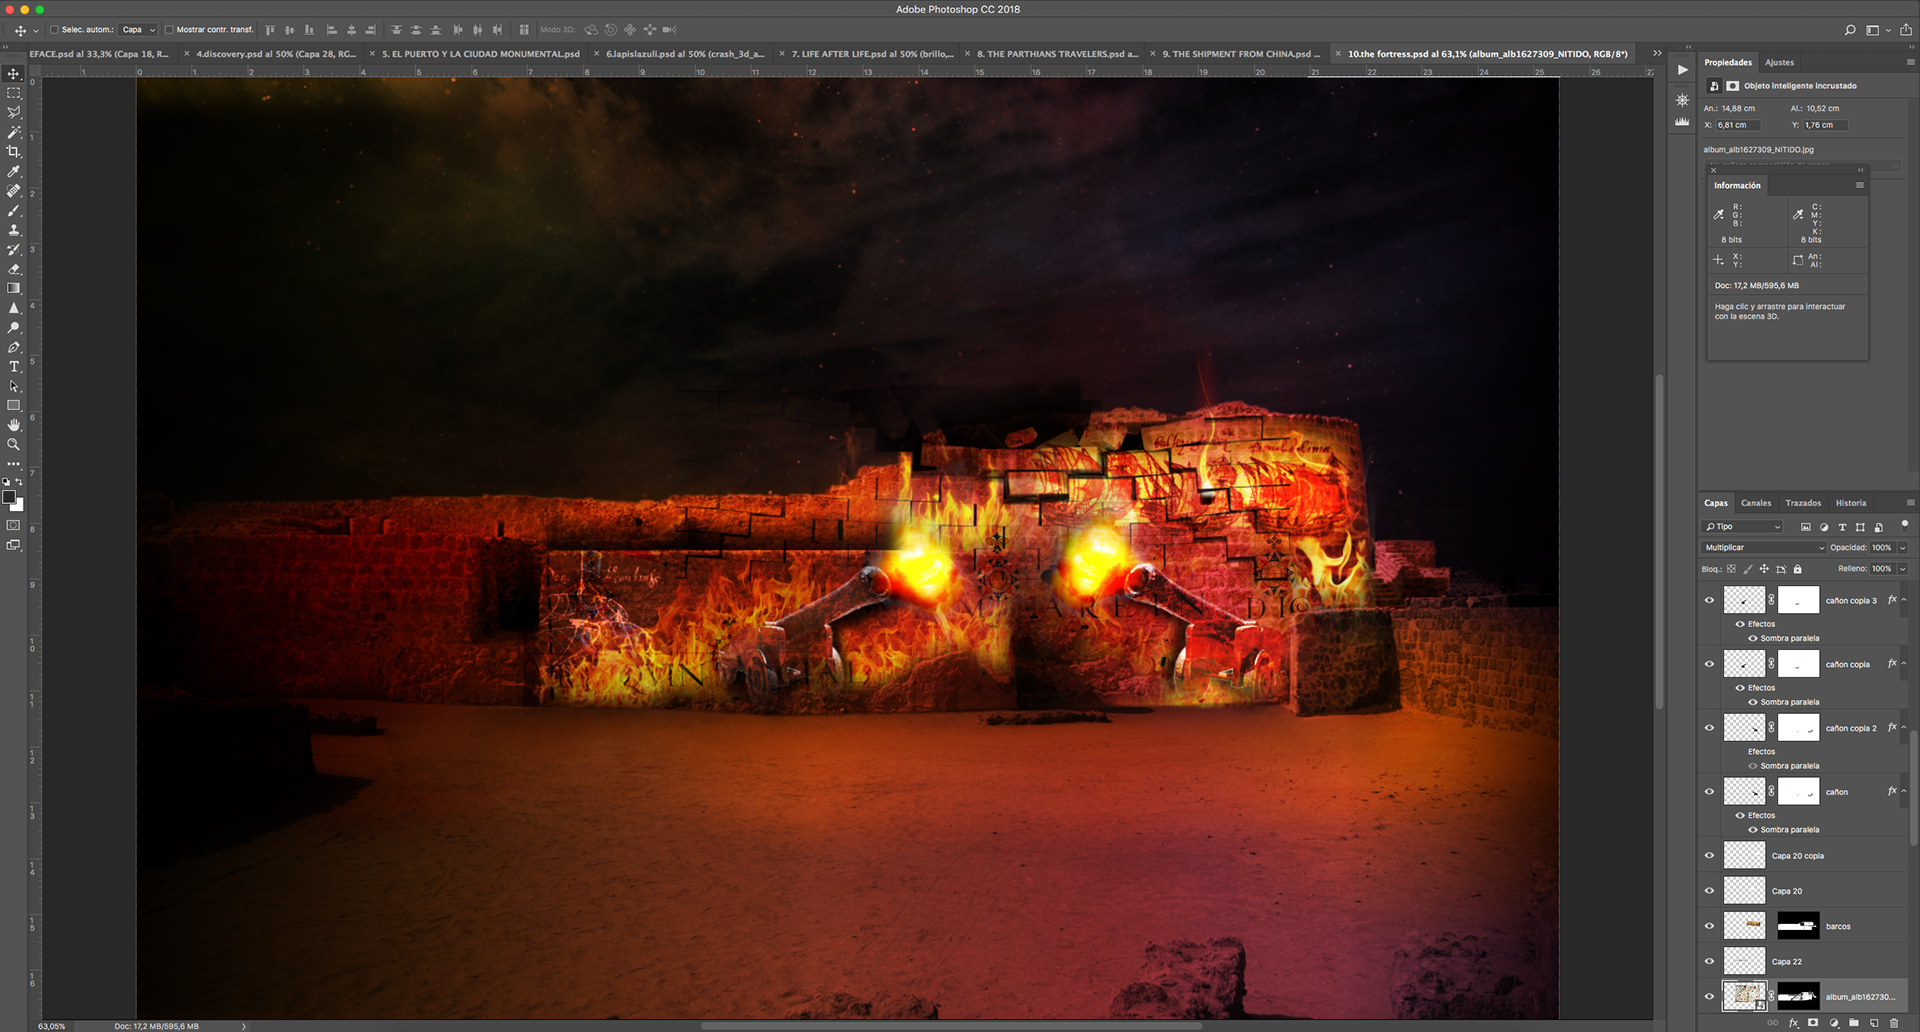This screenshot has width=1920, height=1032.
Task: Select the Pen tool
Action: (x=14, y=347)
